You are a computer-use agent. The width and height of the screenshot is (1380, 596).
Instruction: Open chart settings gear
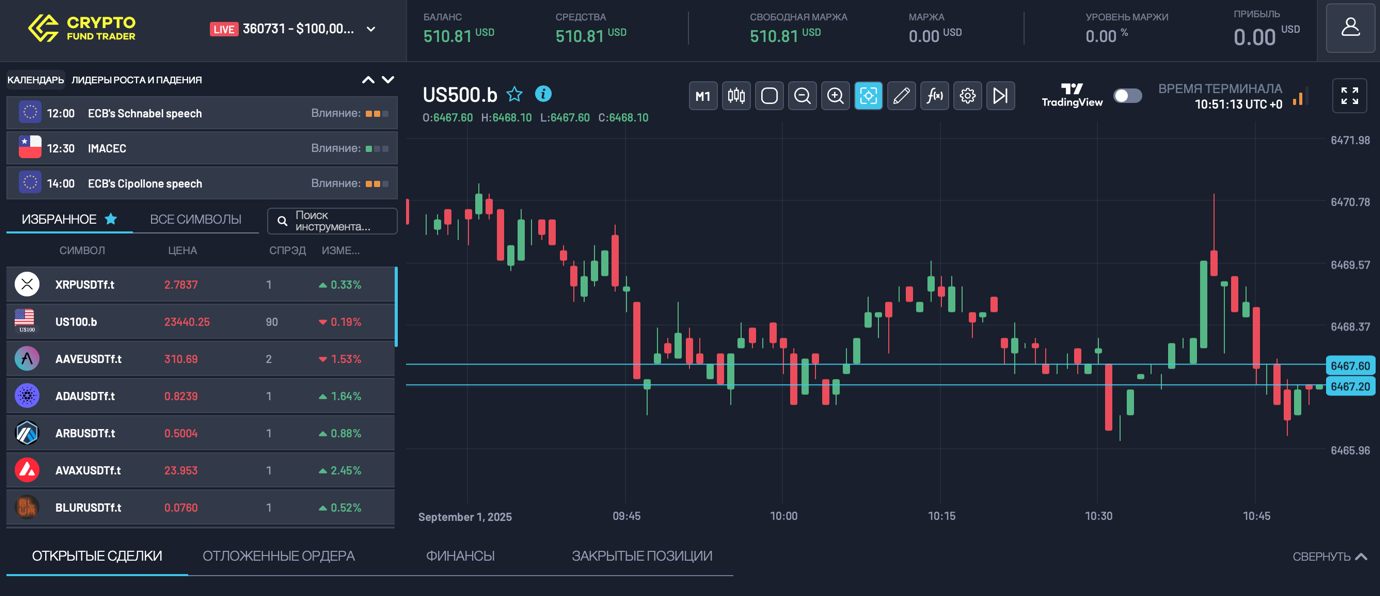pyautogui.click(x=967, y=96)
